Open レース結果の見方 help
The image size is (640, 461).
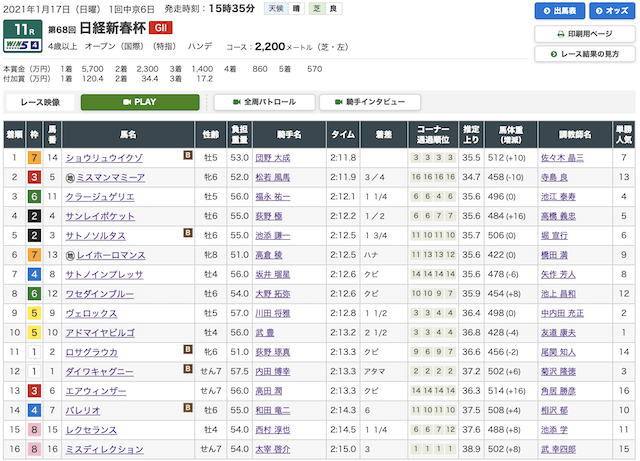[585, 54]
